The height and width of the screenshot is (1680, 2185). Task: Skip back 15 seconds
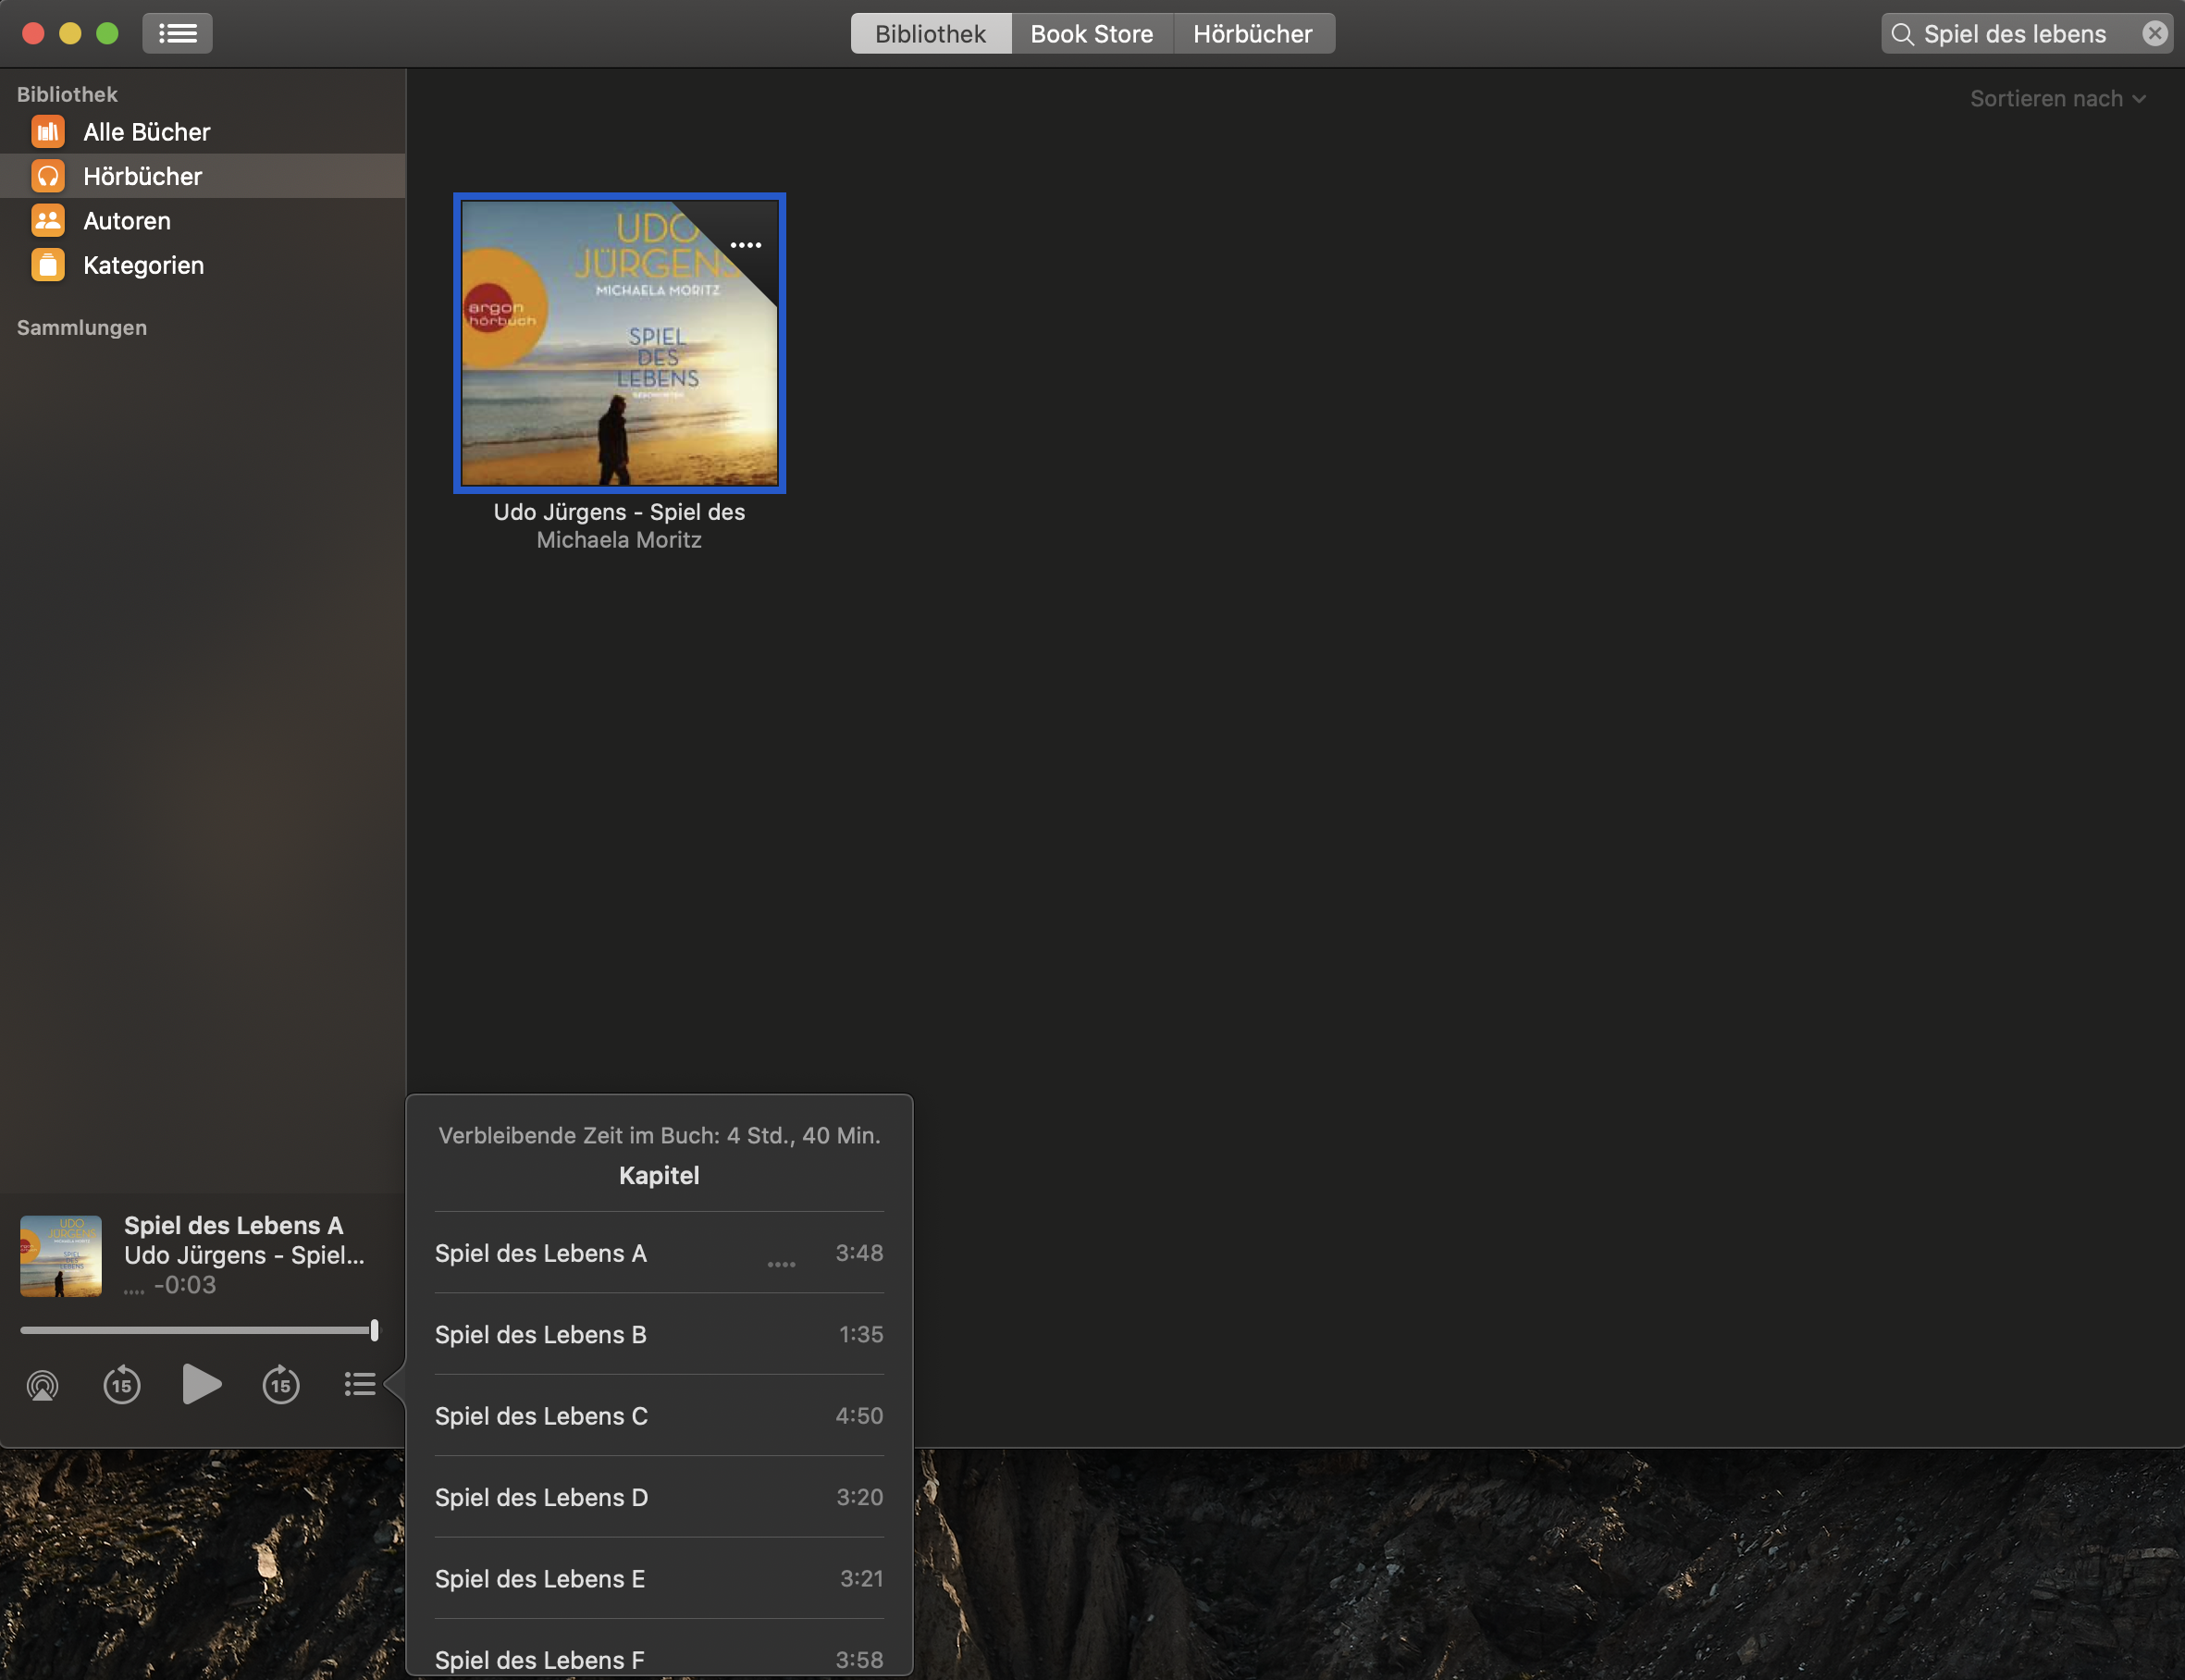click(122, 1385)
